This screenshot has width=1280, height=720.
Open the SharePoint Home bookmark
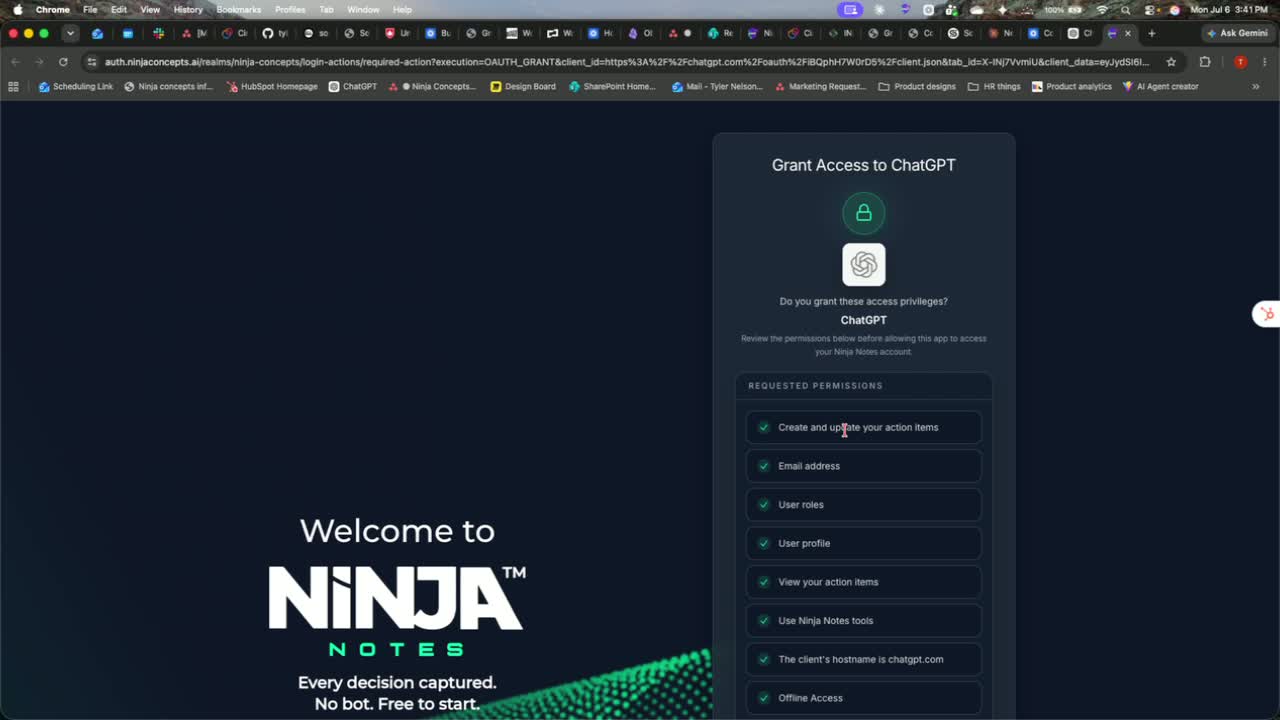pos(612,87)
